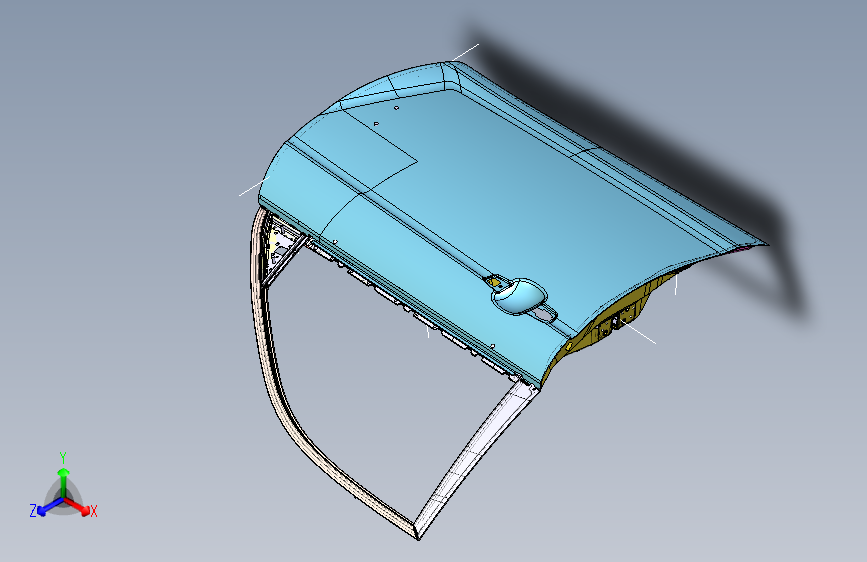Viewport: 867px width, 562px height.
Task: Click the green Y axis of the orientation triad
Action: tap(64, 483)
